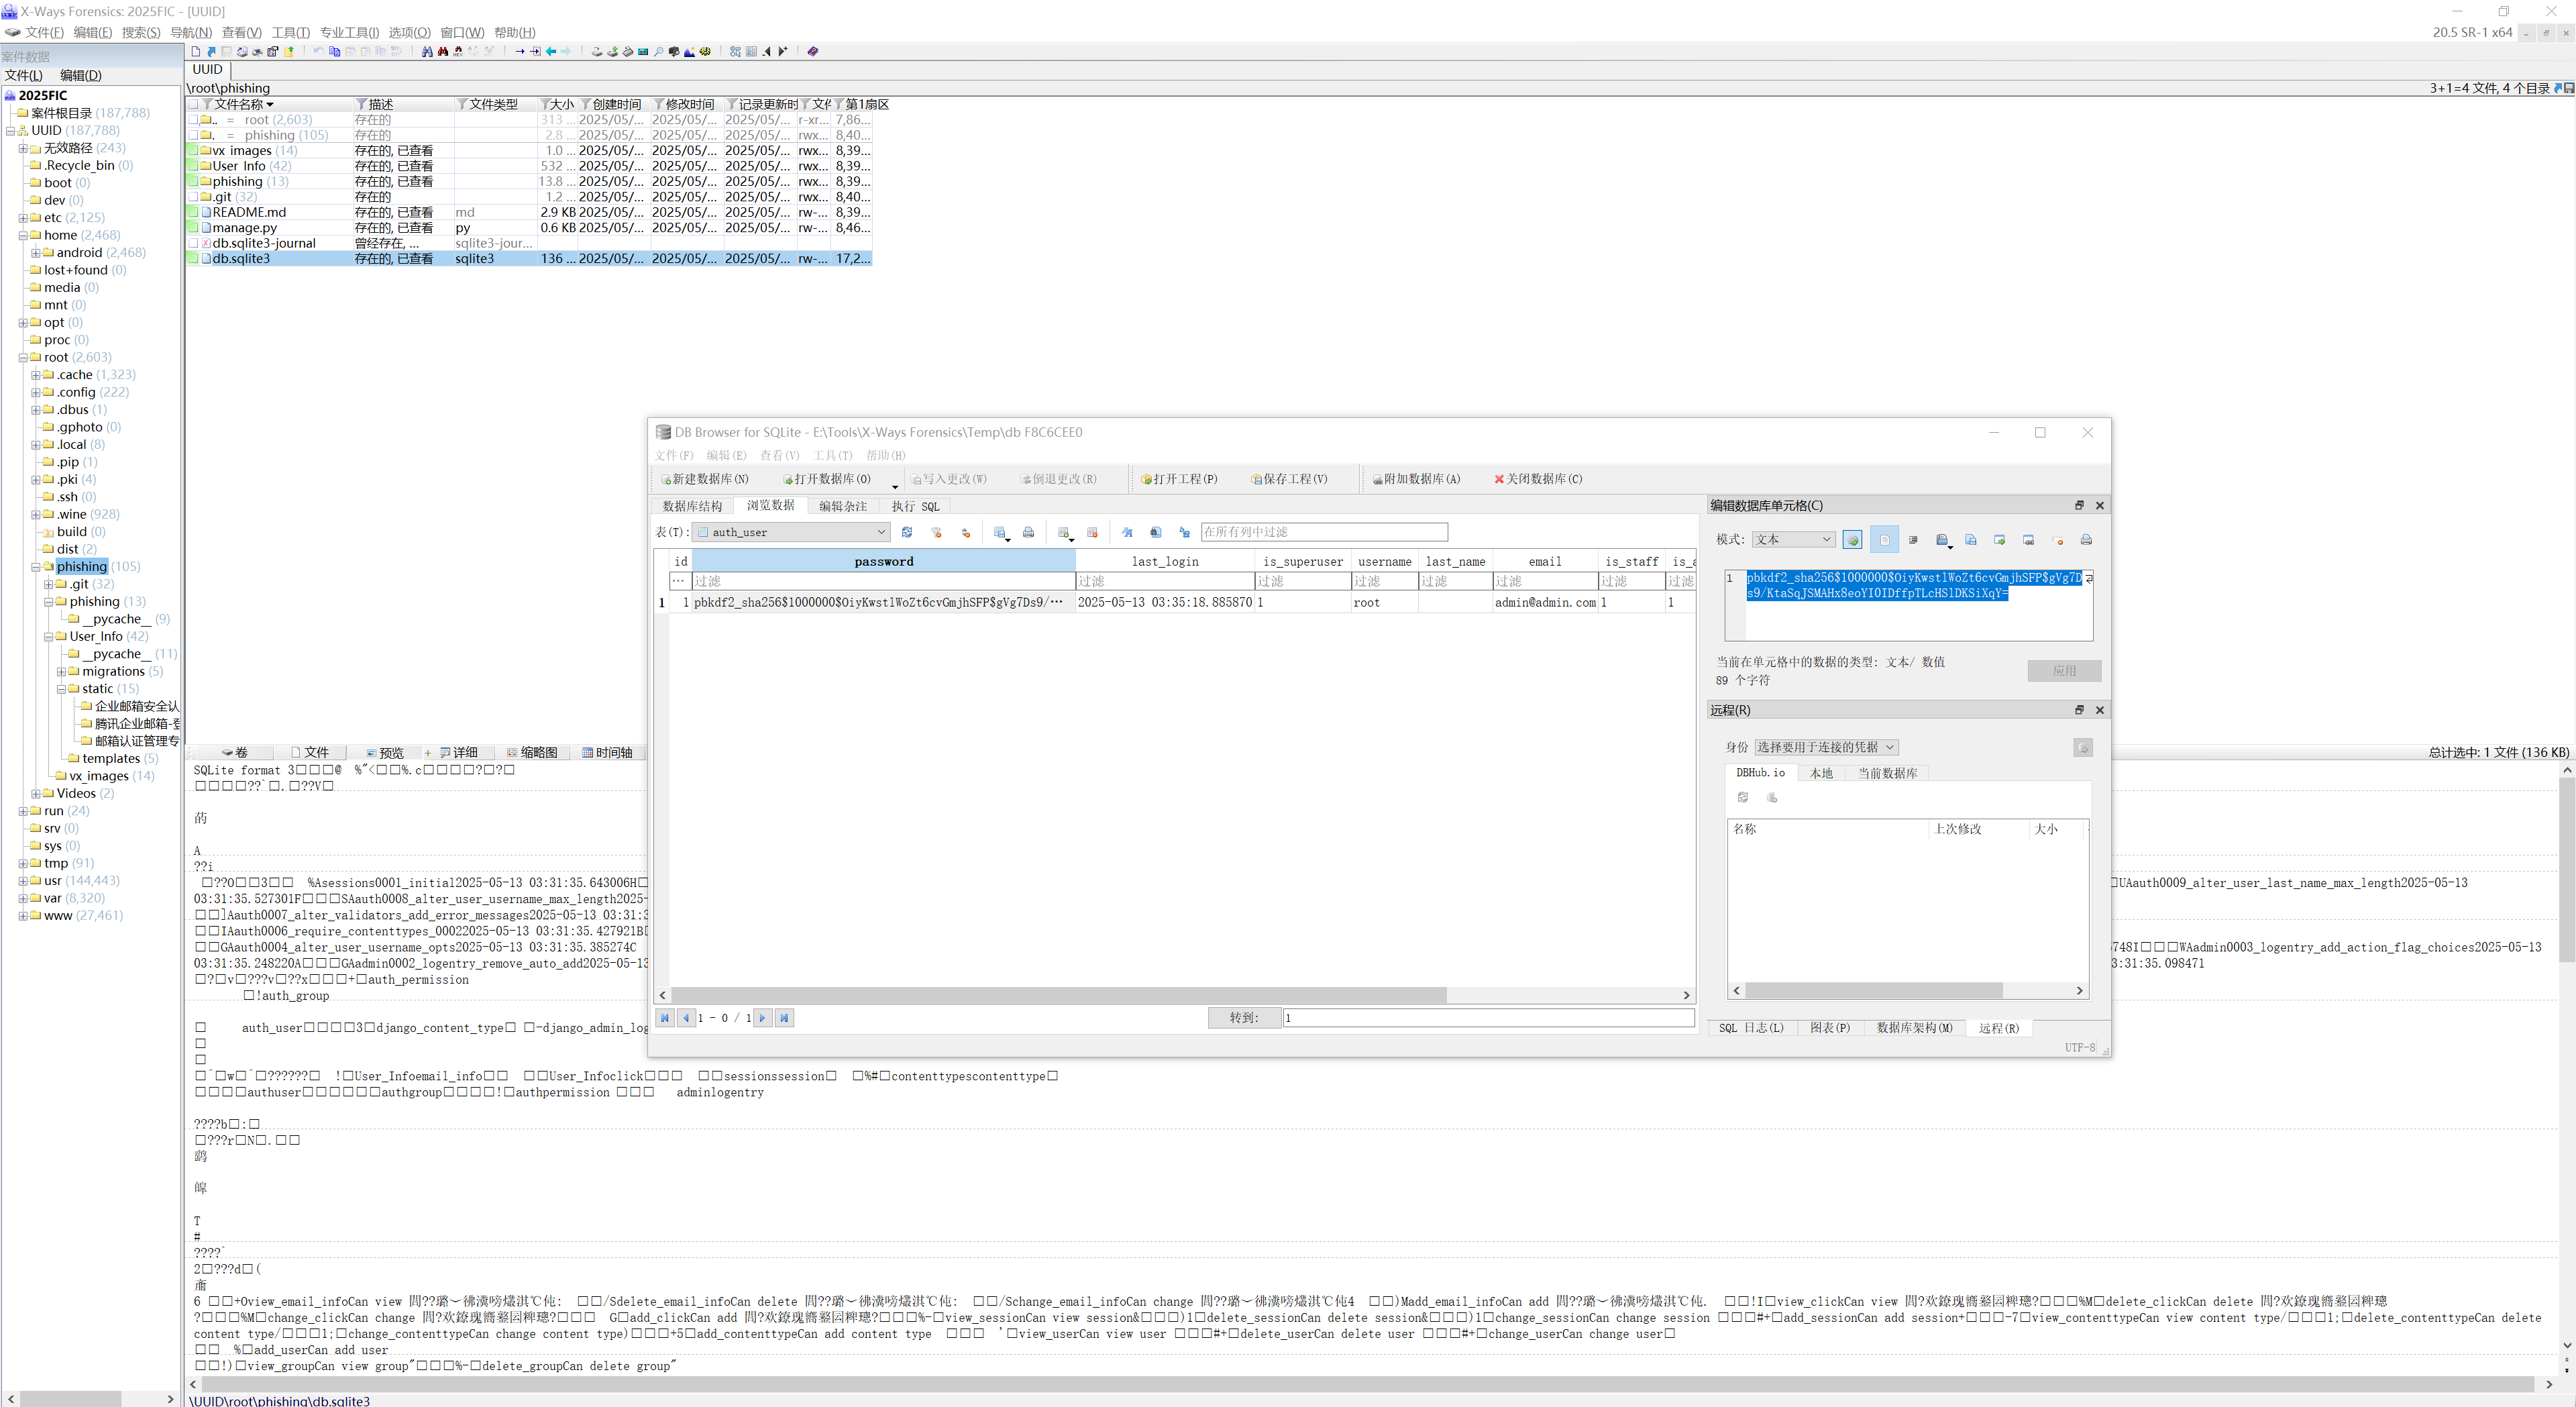Tick the checkbox beside manage.py

193,228
